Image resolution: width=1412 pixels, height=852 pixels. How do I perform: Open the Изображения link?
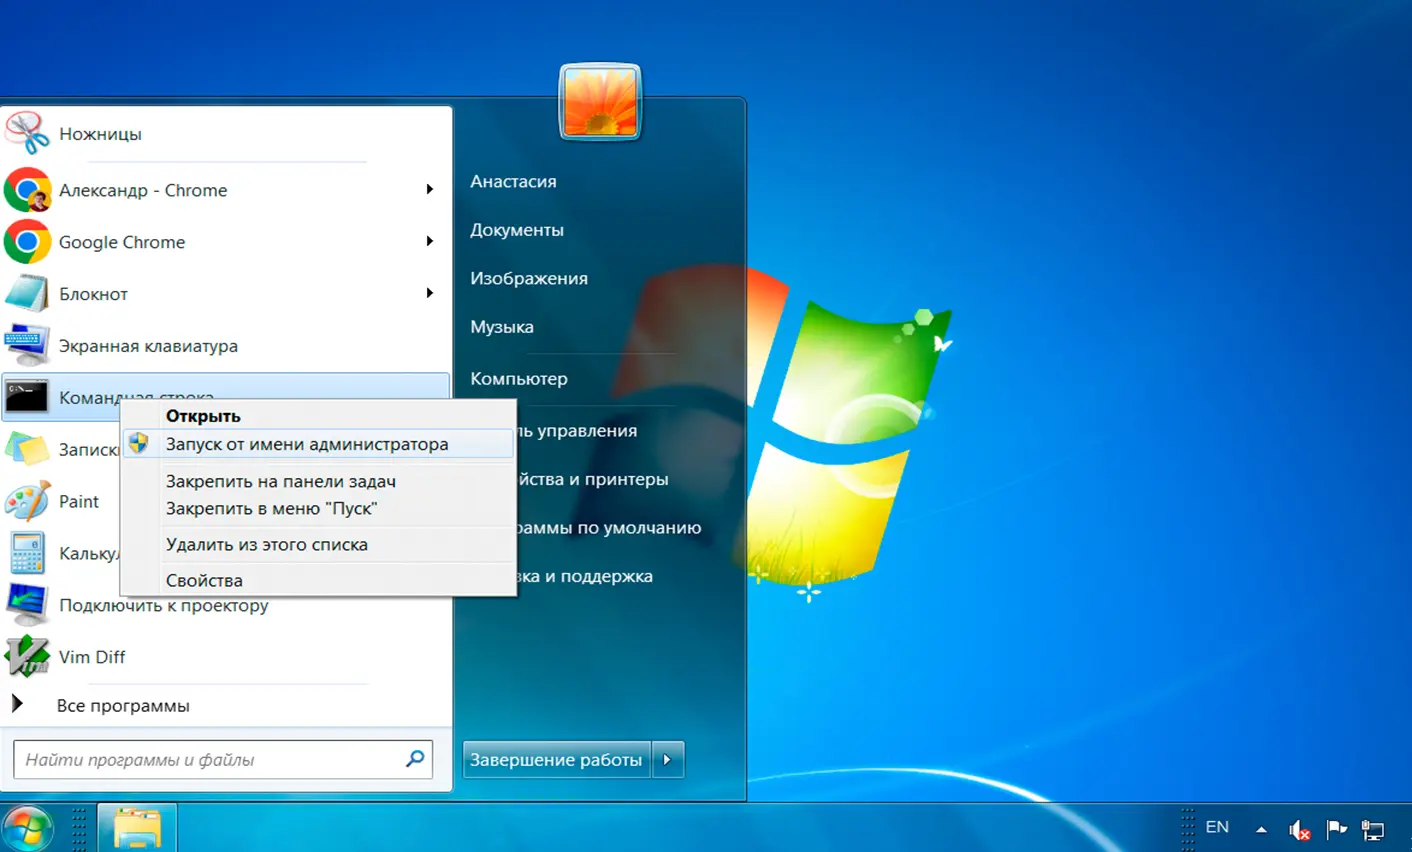(529, 278)
